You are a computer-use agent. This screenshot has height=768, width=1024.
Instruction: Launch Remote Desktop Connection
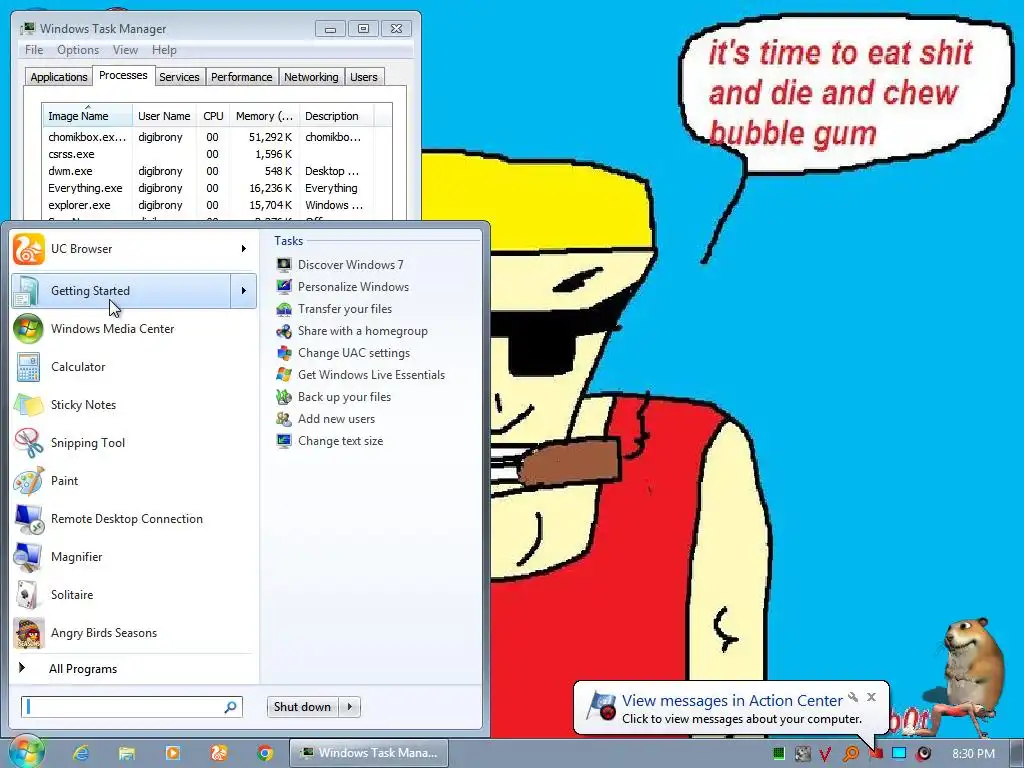click(133, 519)
